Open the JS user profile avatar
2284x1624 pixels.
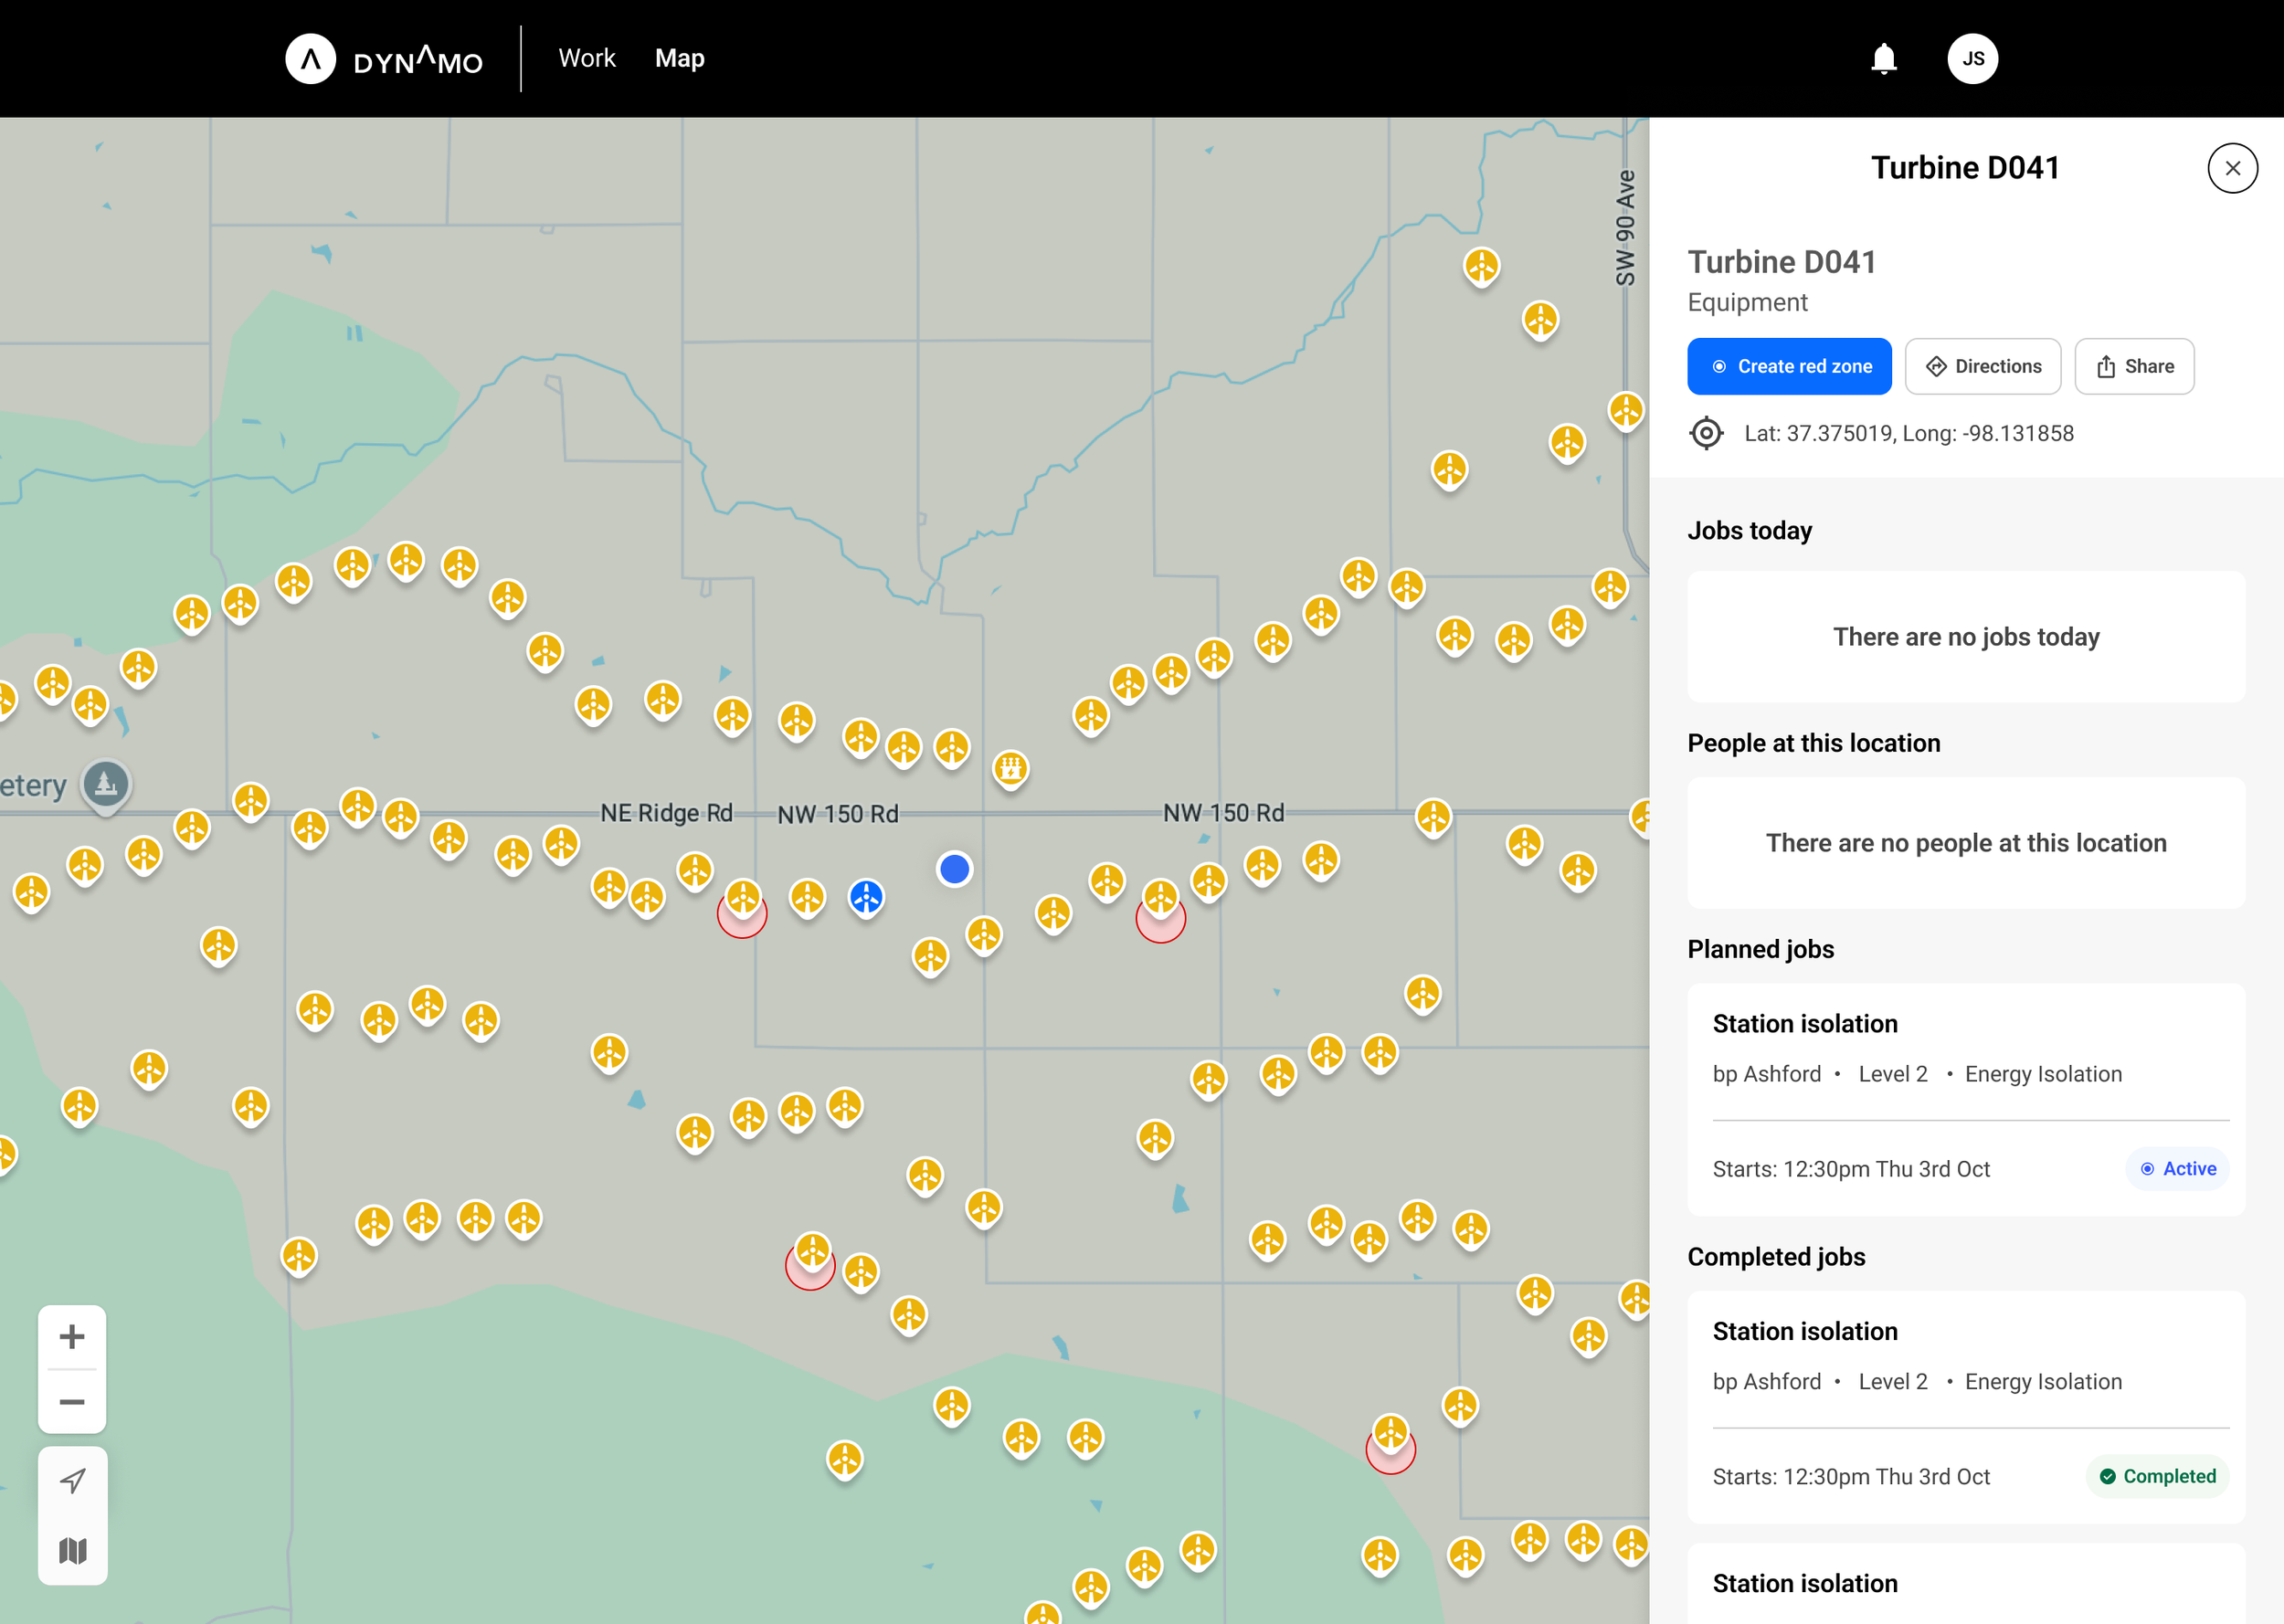point(1972,58)
